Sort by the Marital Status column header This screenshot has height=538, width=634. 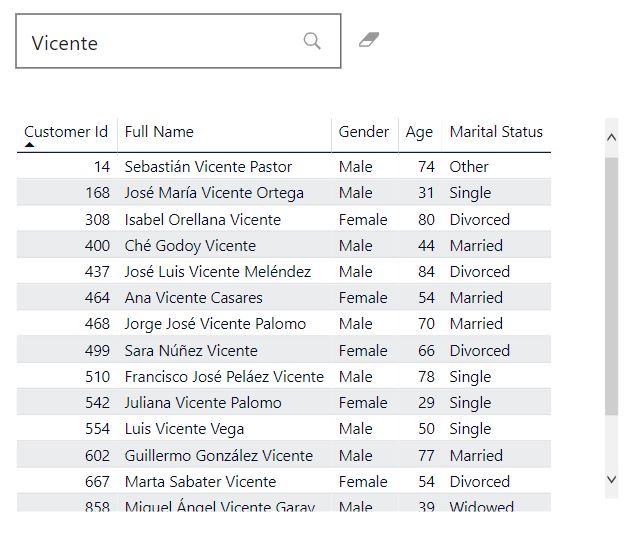tap(496, 132)
